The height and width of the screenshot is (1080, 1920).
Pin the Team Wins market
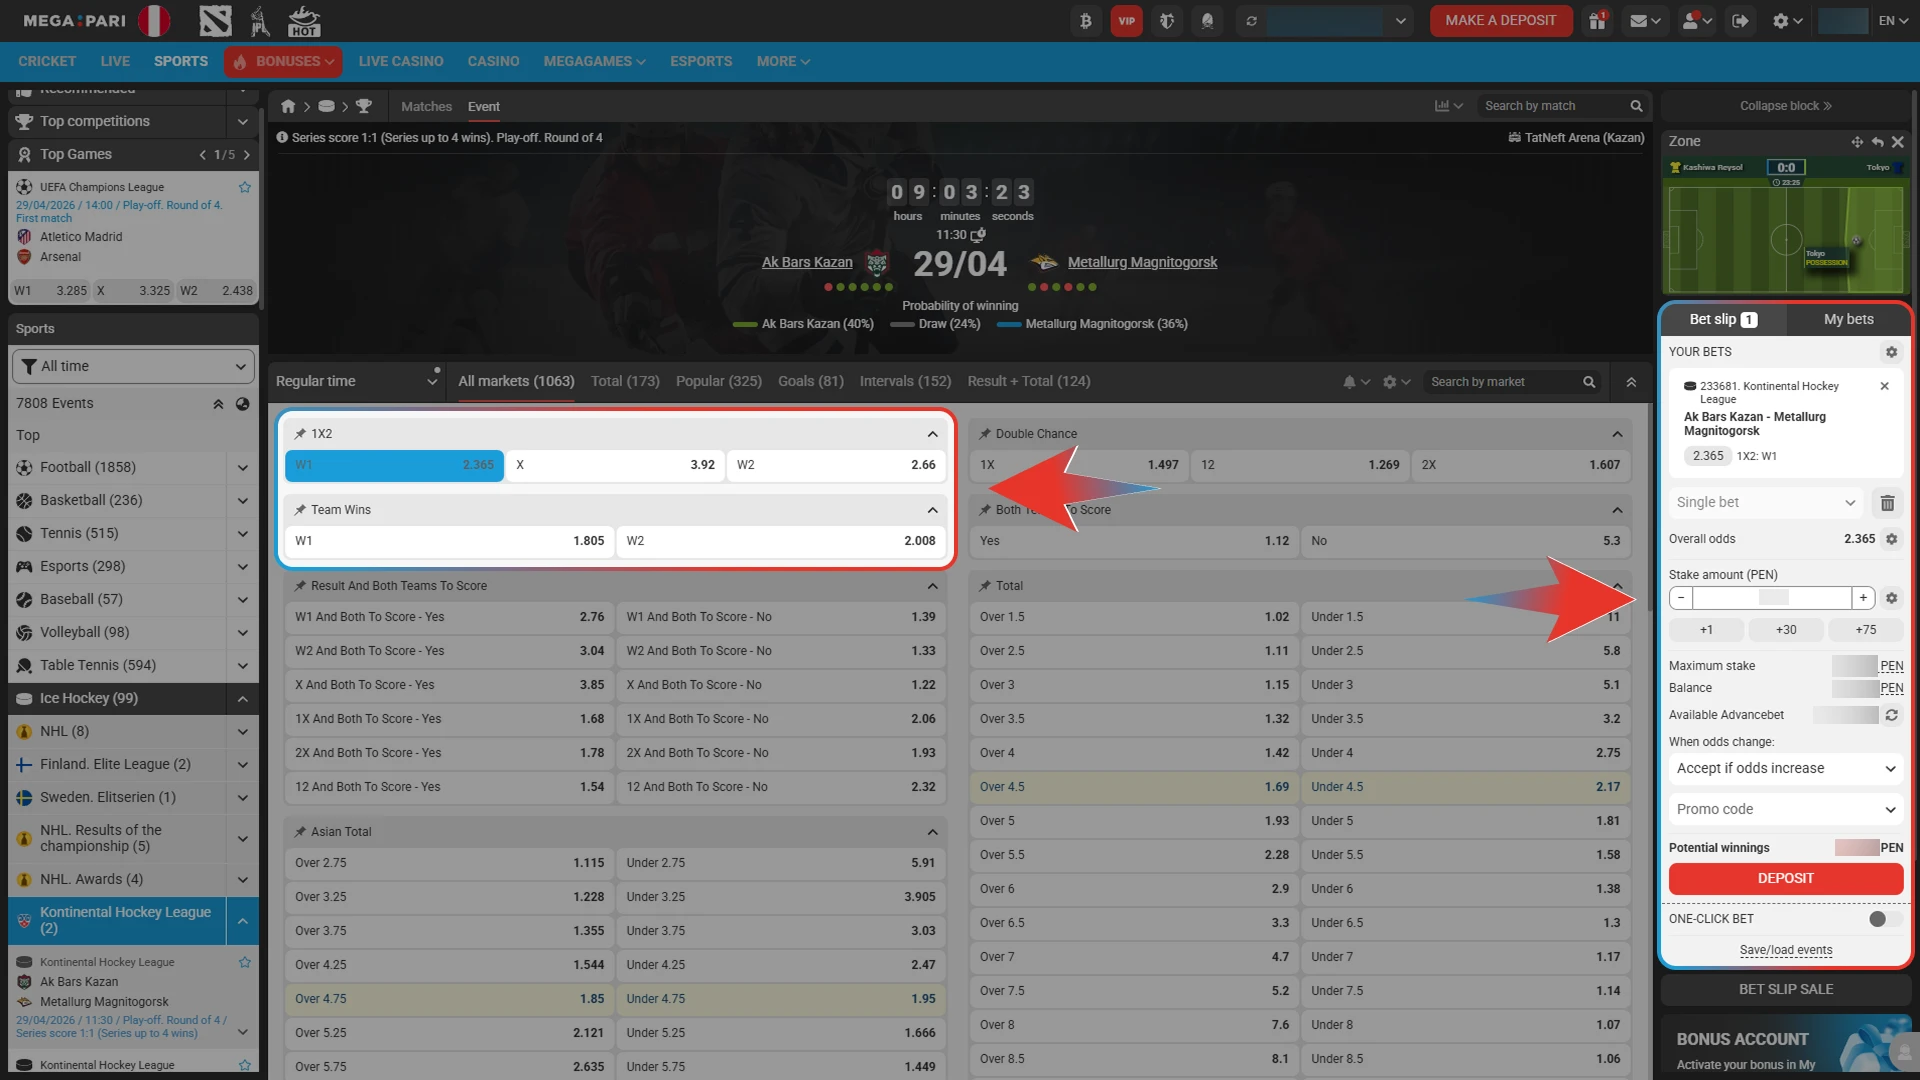(x=300, y=510)
